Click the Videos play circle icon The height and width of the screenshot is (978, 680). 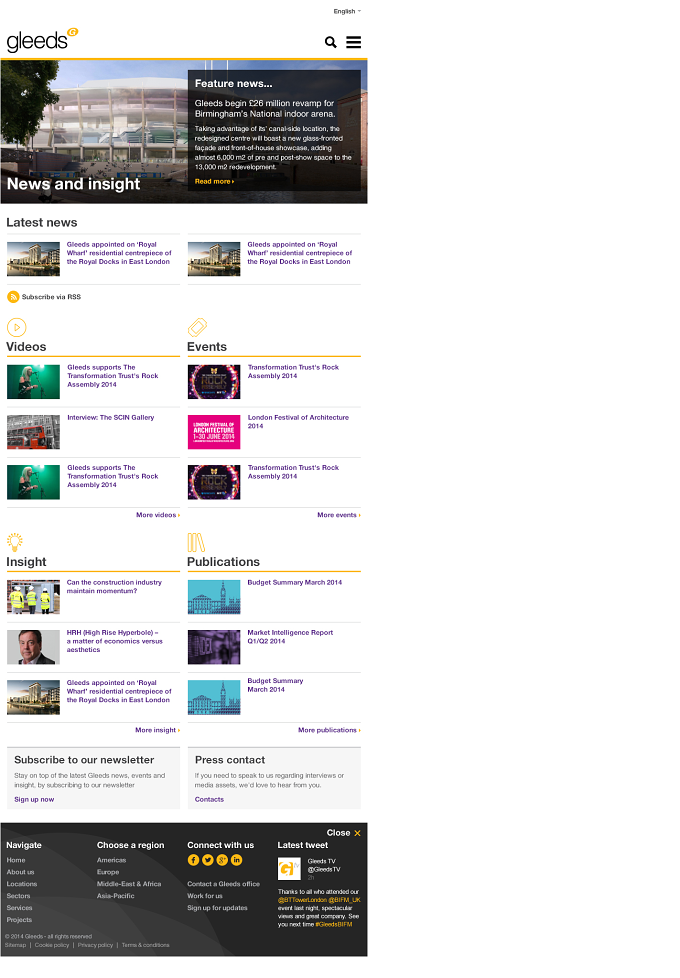tap(17, 327)
